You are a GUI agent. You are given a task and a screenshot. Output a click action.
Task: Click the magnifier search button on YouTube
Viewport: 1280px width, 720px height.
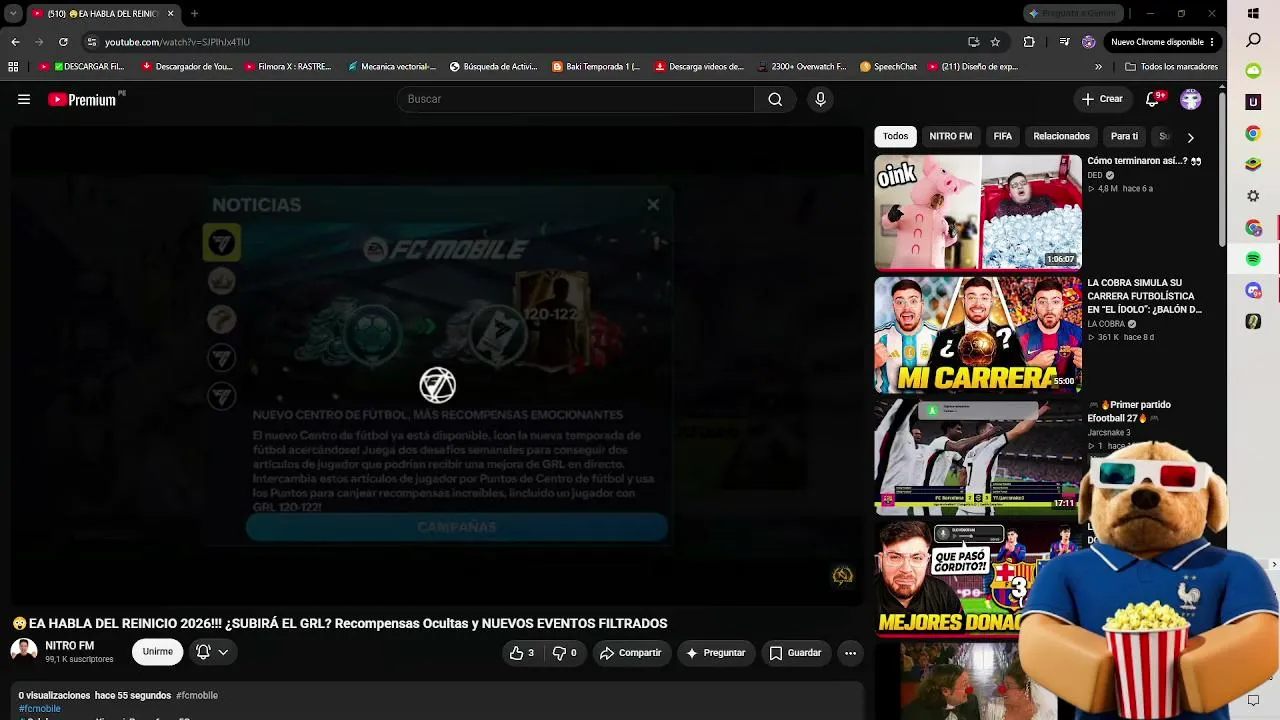click(x=775, y=99)
